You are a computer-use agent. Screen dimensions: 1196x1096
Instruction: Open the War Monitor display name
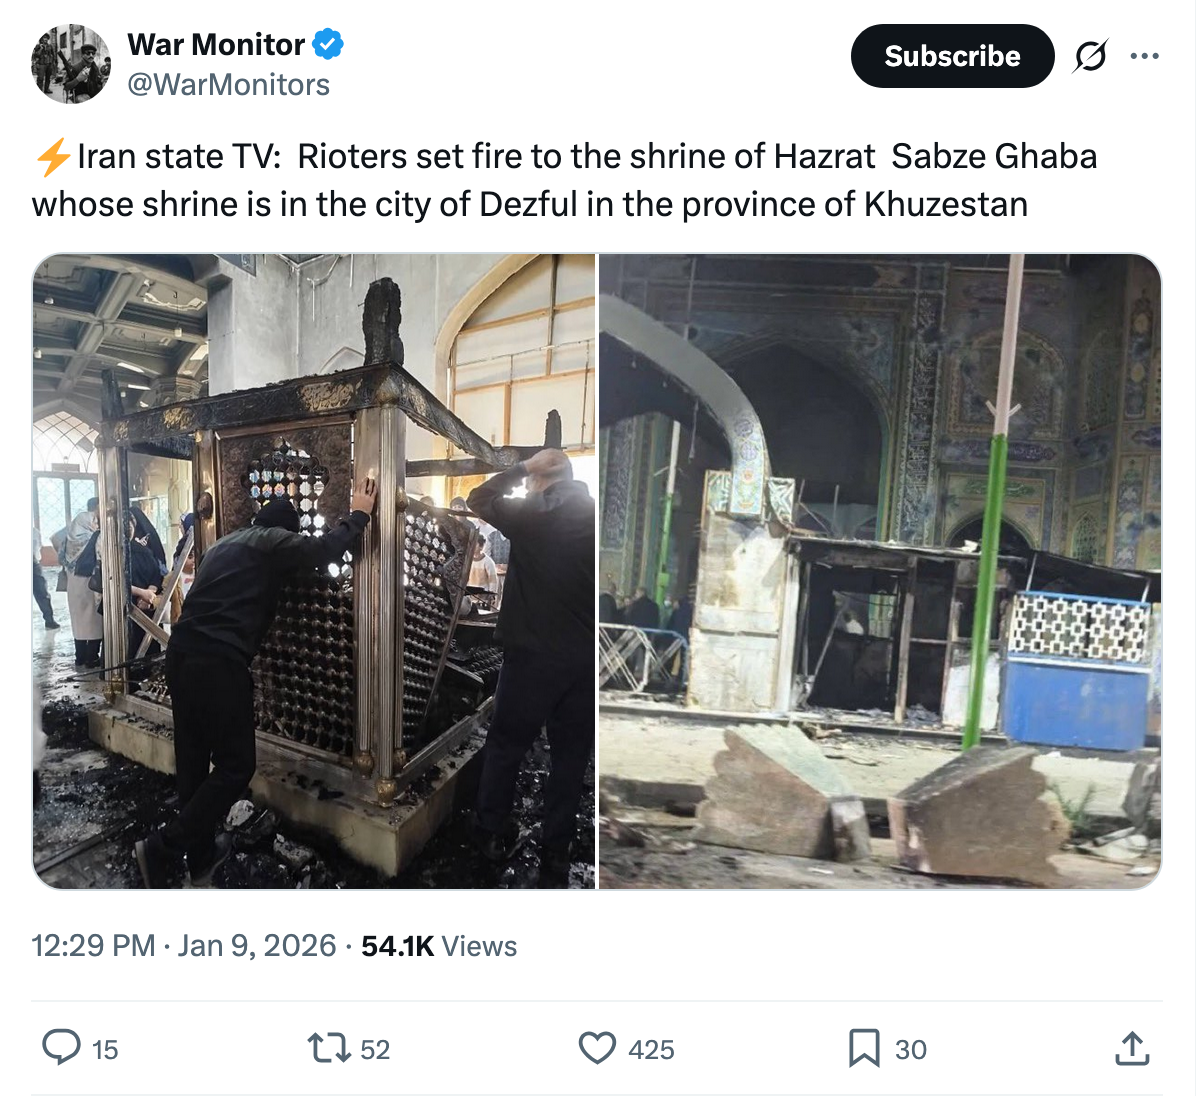click(216, 44)
